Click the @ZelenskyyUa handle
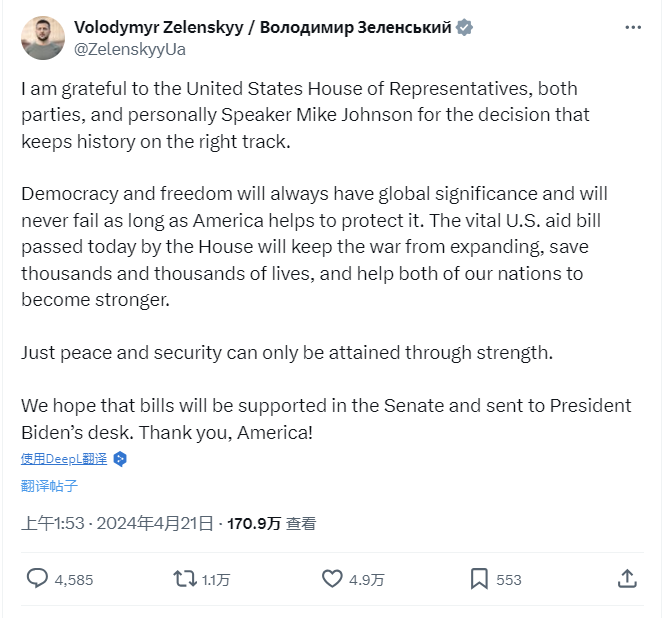This screenshot has width=667, height=618. [130, 48]
